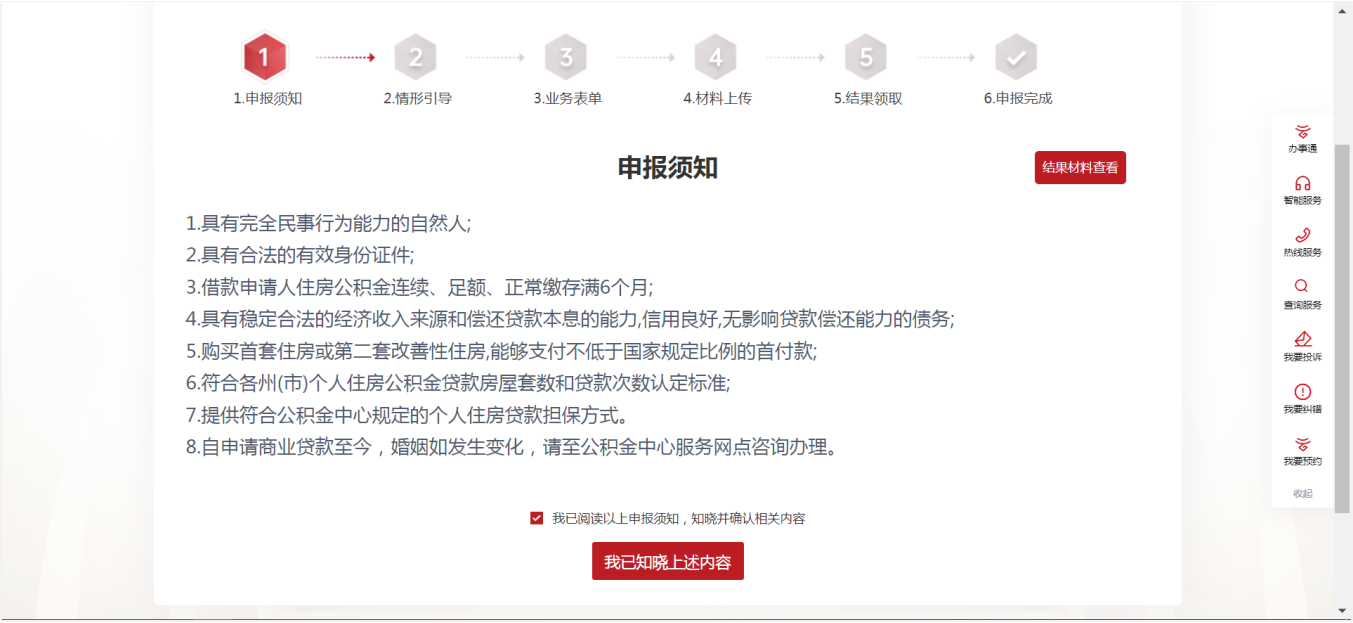Click 我已阅读以上申报须知 confirmation text
This screenshot has height=623, width=1353.
click(679, 518)
